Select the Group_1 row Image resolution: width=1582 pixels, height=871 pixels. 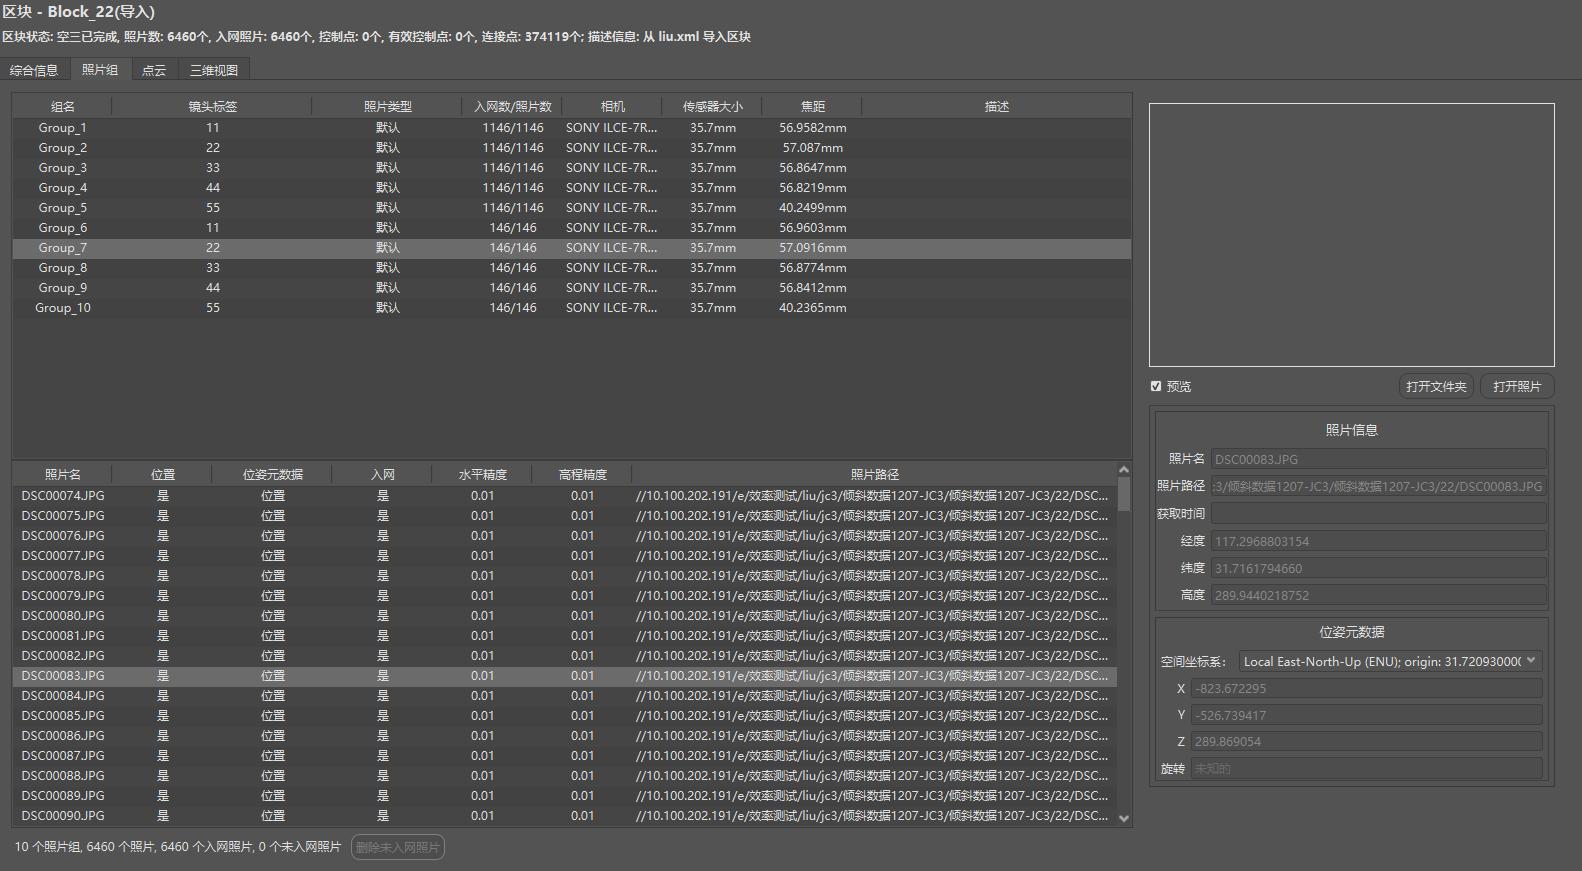point(572,128)
